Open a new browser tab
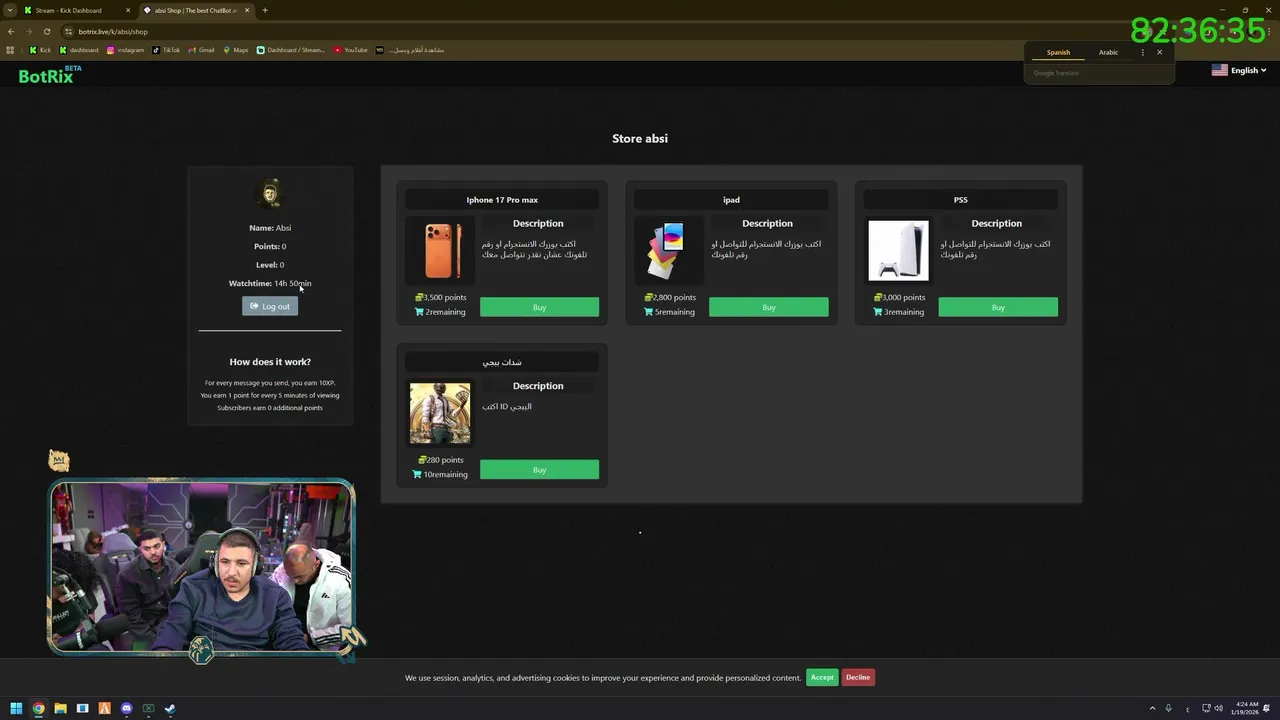This screenshot has height=720, width=1280. click(x=264, y=10)
